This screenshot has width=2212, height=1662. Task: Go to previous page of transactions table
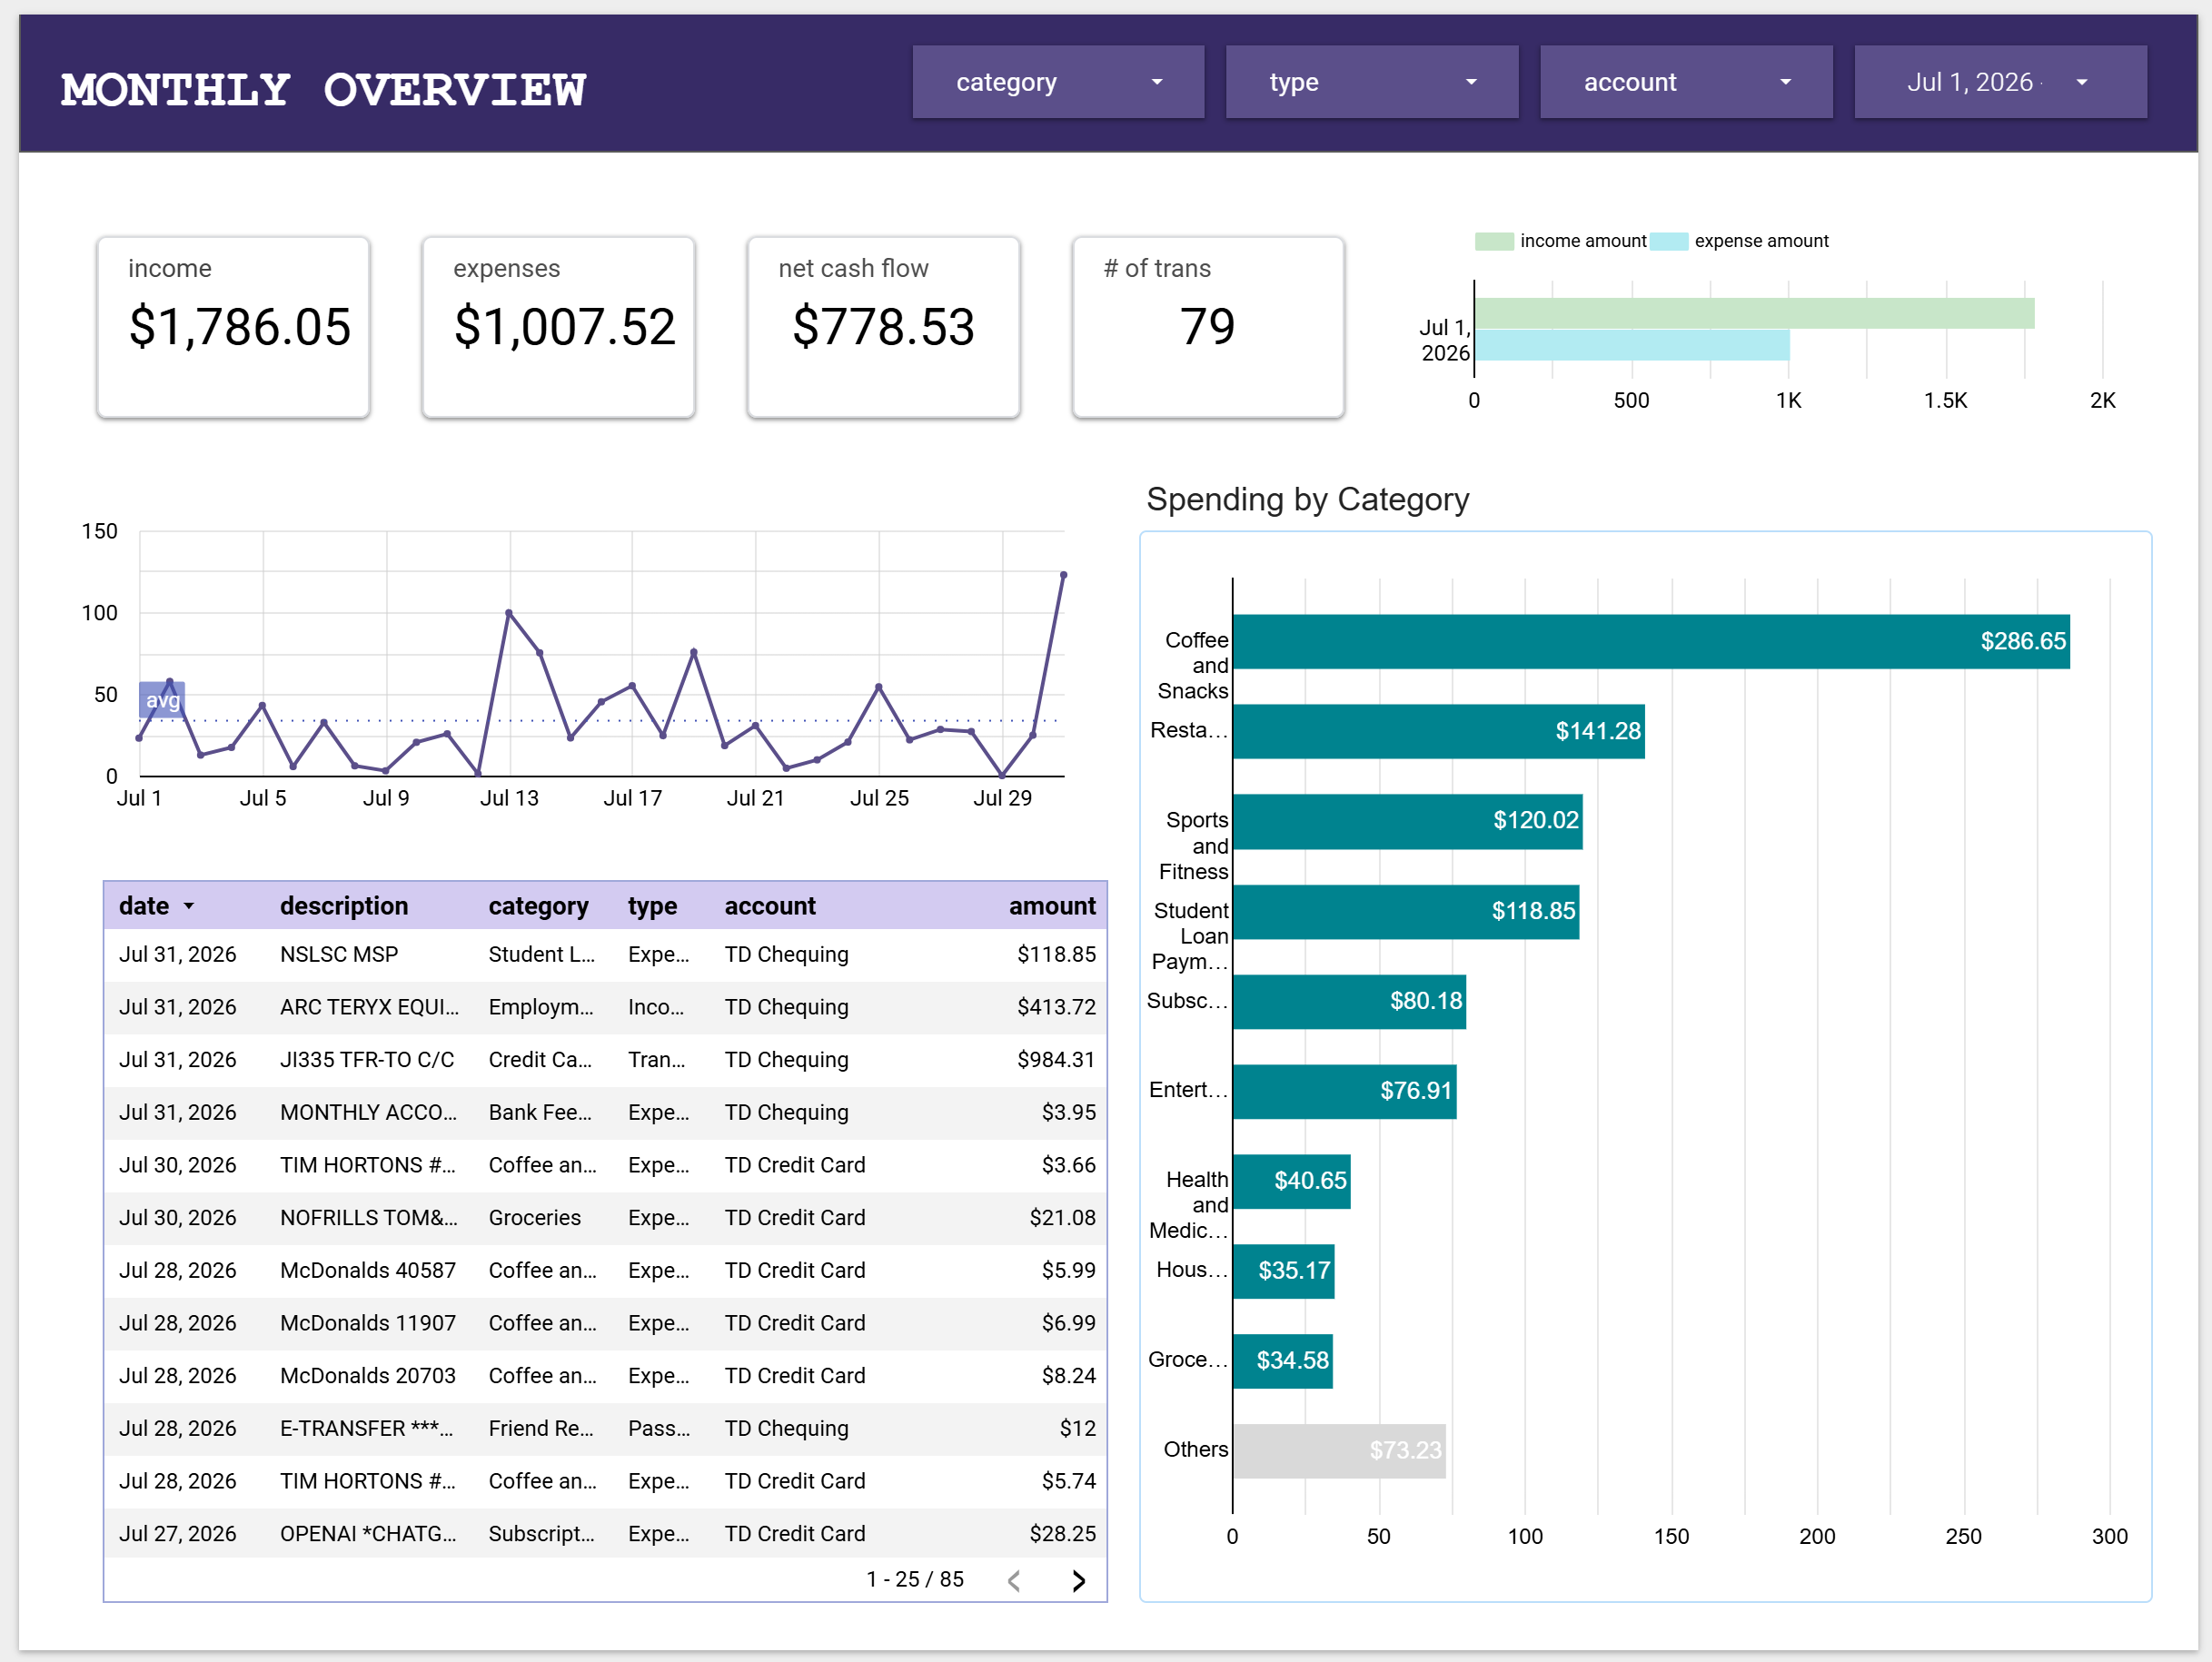pyautogui.click(x=1014, y=1581)
